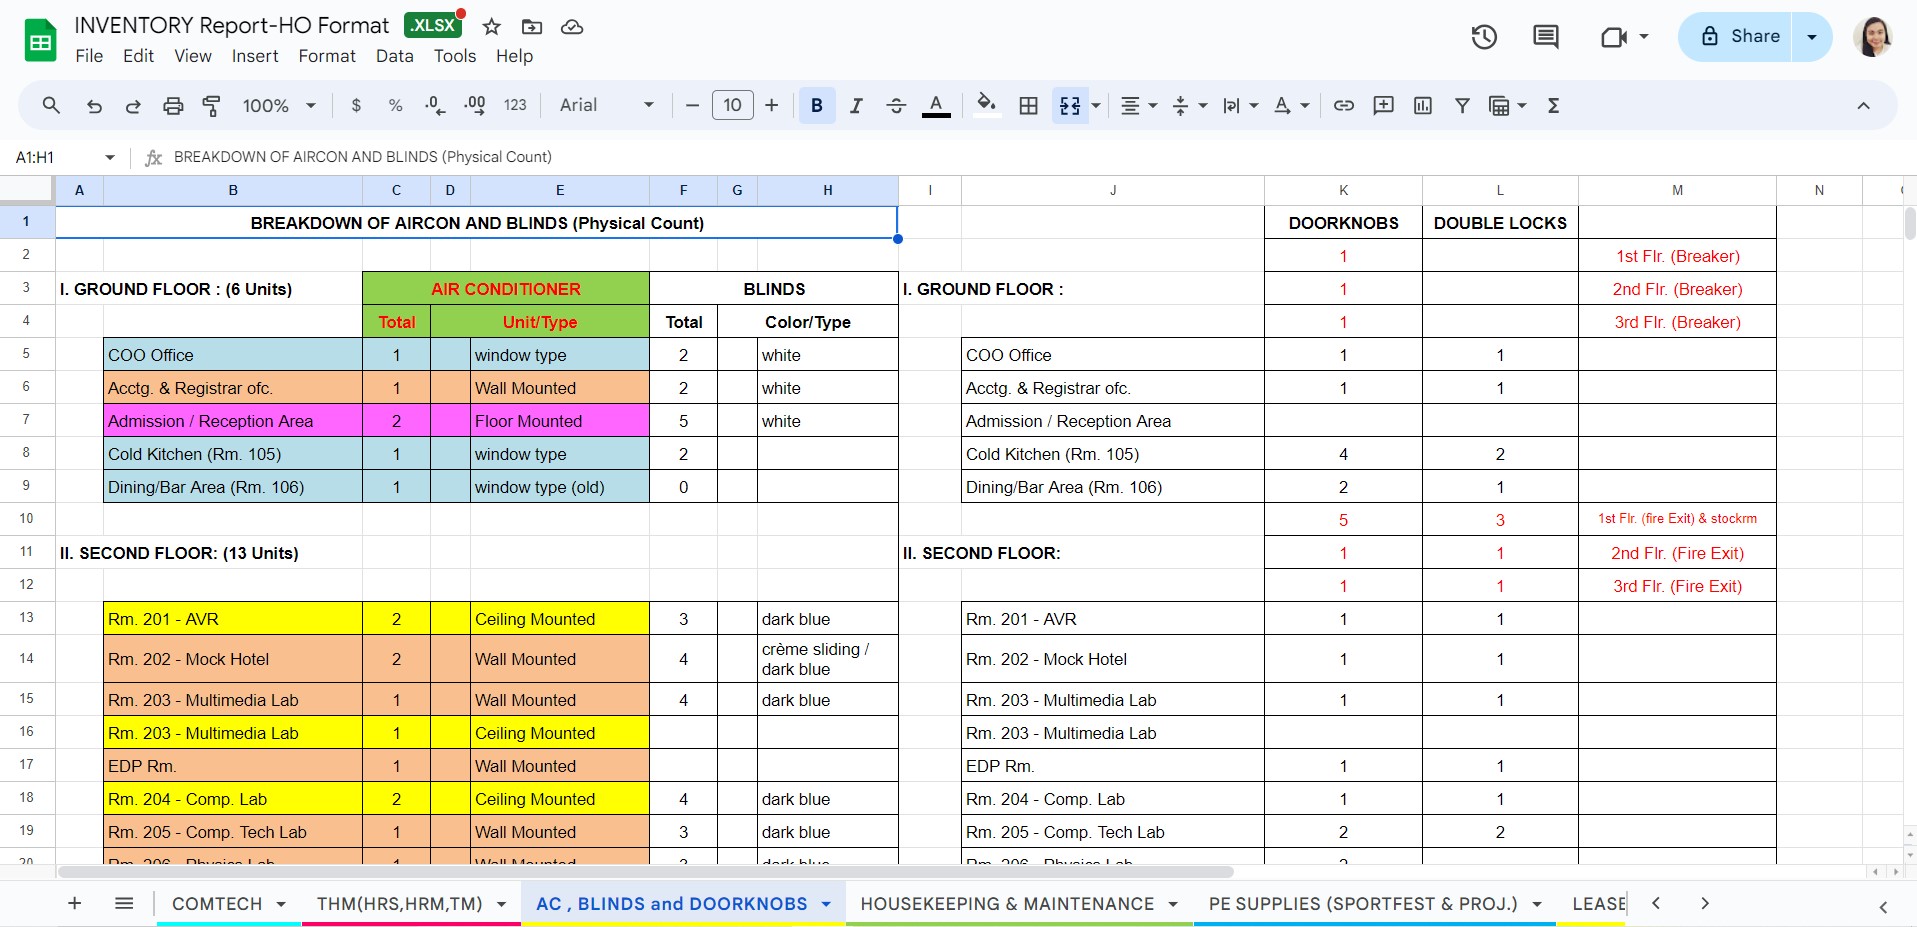This screenshot has width=1917, height=927.
Task: Star this document
Action: coord(491,27)
